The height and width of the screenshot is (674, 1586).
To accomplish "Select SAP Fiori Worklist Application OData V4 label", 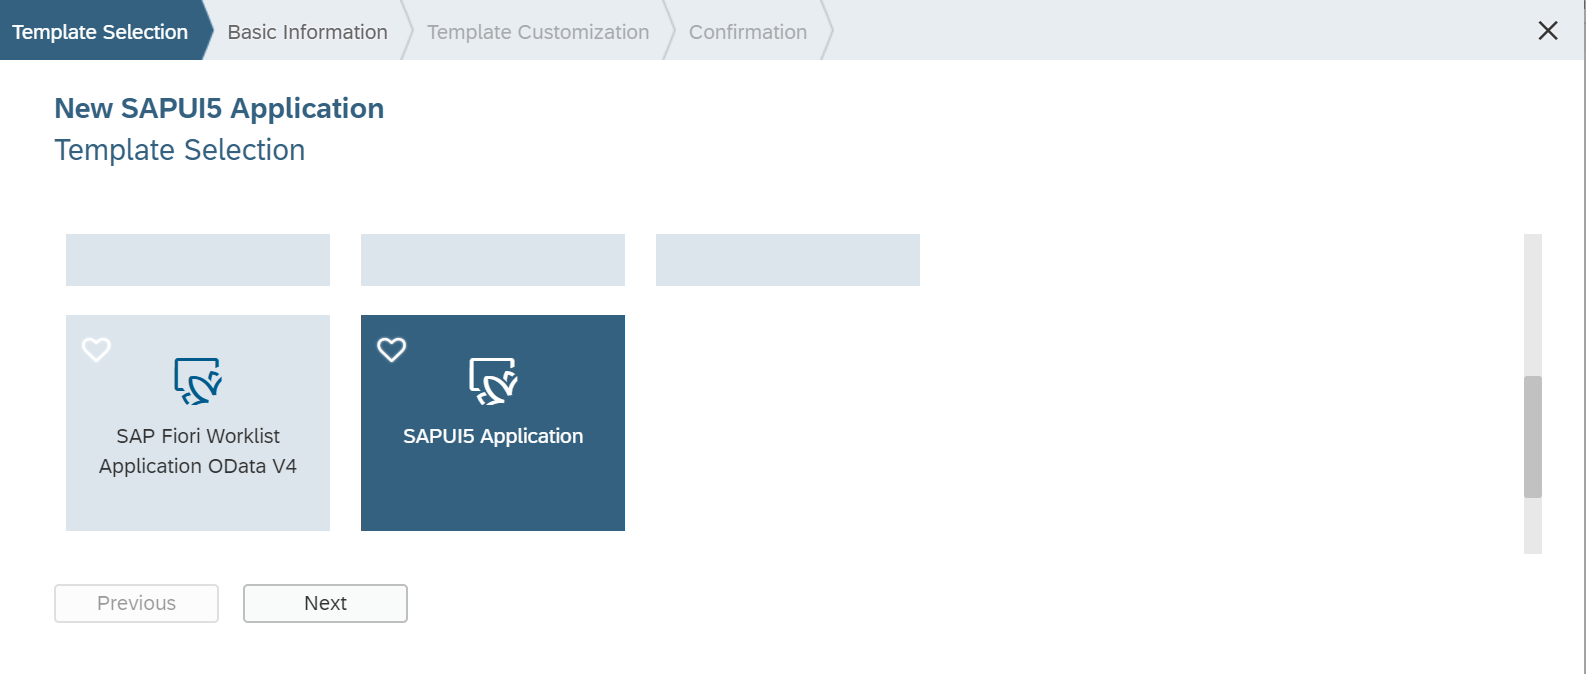I will (x=198, y=451).
